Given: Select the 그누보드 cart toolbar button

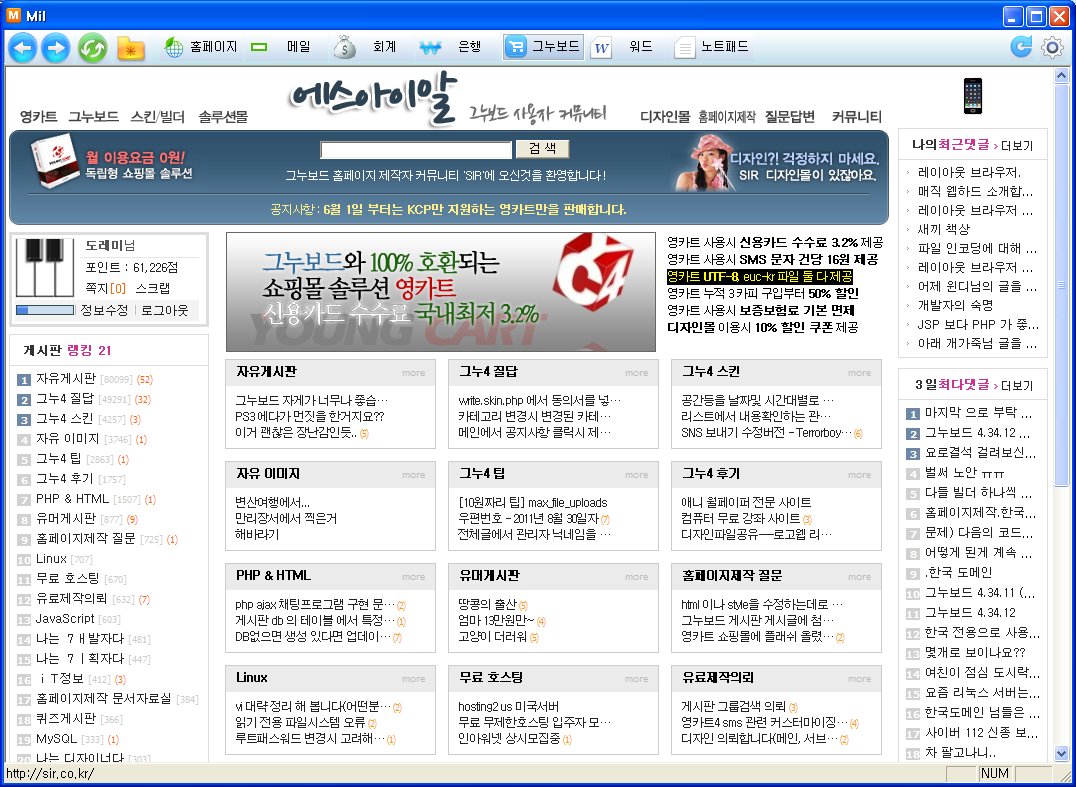Looking at the screenshot, I should pyautogui.click(x=542, y=47).
